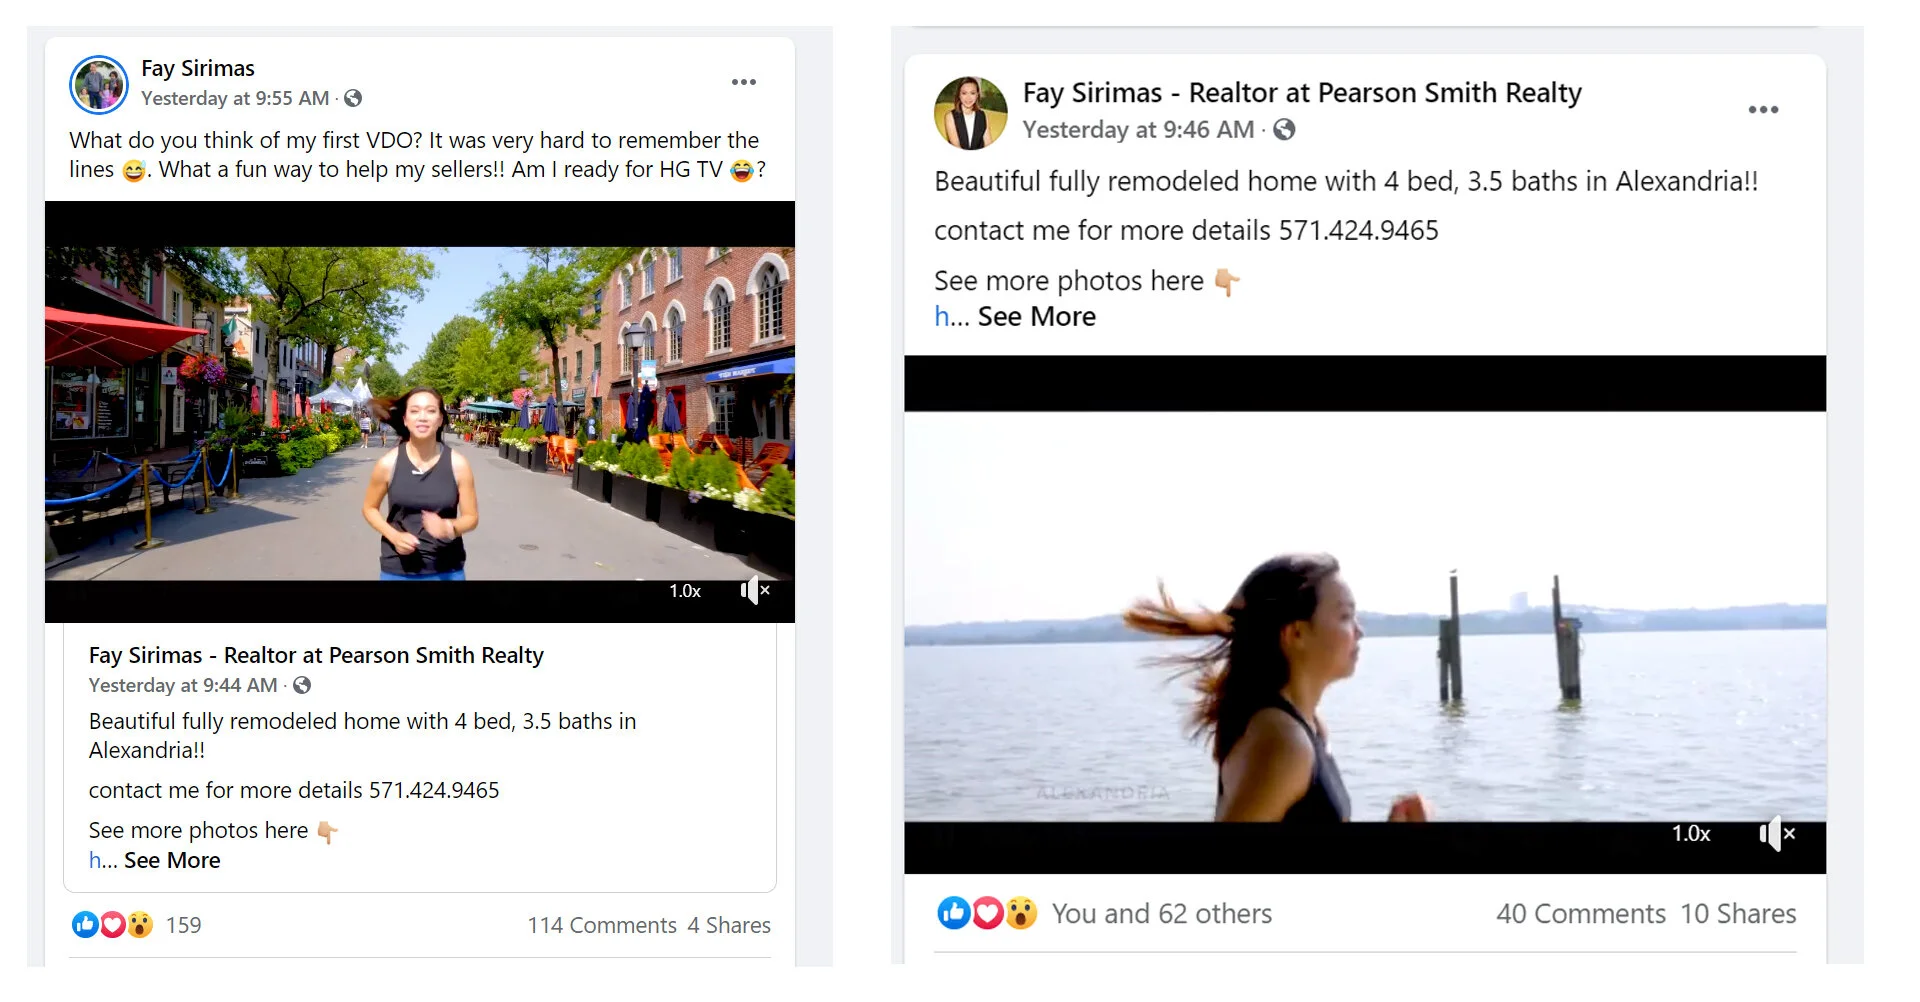Open 40 Comments on right post
Viewport: 1920px width, 1002px height.
[x=1581, y=913]
